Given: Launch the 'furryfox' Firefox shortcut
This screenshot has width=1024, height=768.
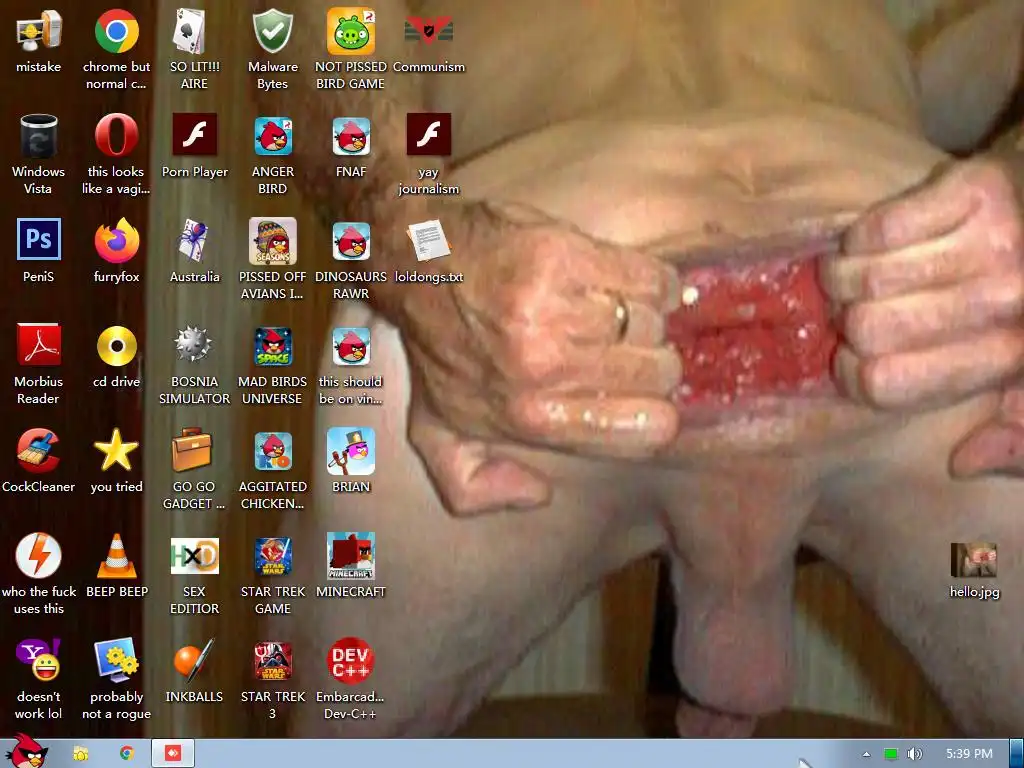Looking at the screenshot, I should click(116, 240).
